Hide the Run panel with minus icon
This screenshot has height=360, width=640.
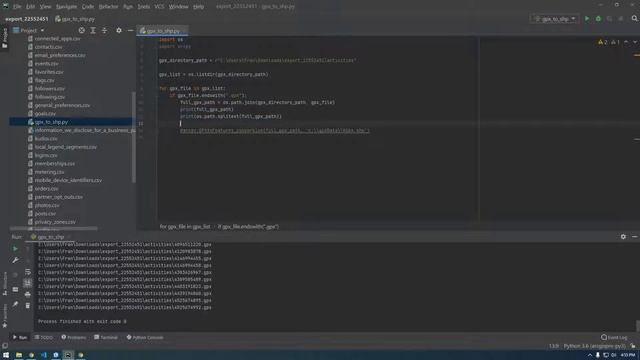tap(634, 237)
